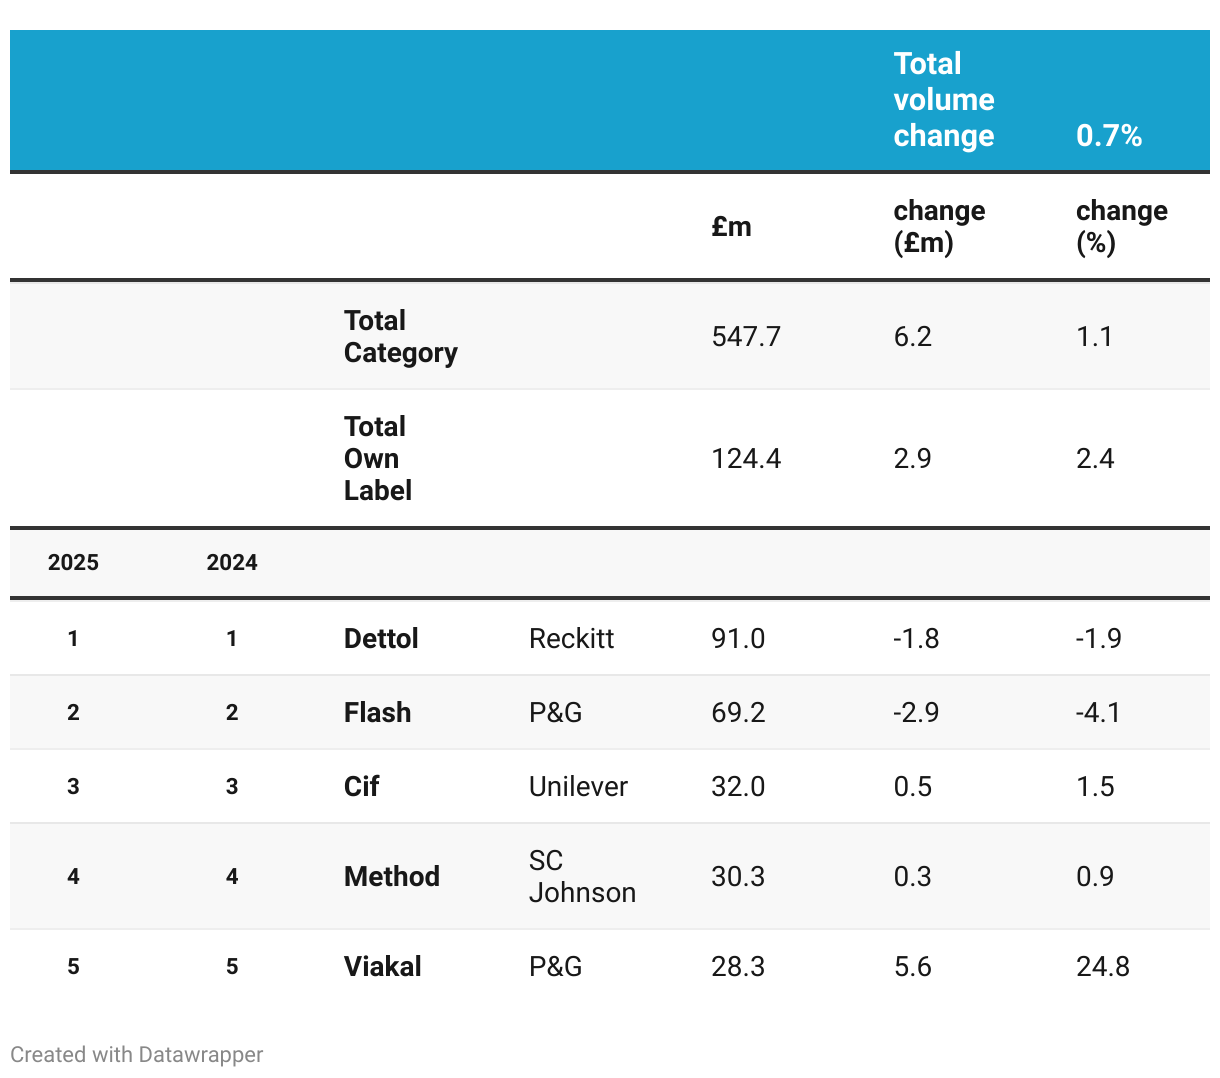1220x1078 pixels.
Task: Click the change (£m) column header
Action: 939,226
